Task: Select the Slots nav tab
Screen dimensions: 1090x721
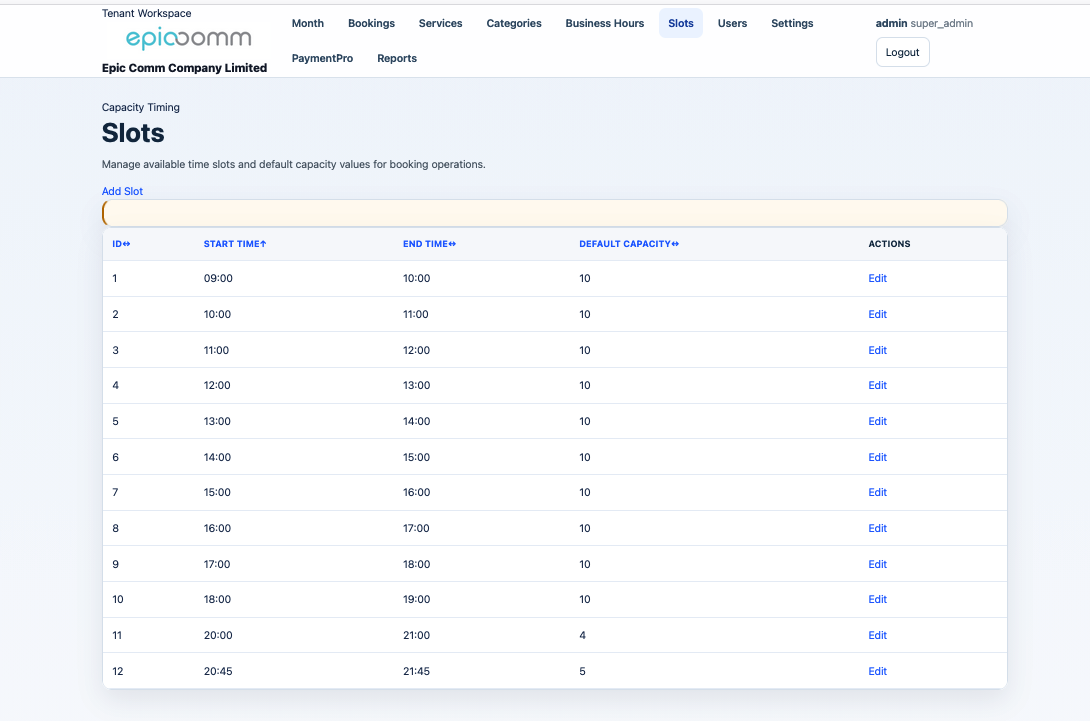Action: click(681, 23)
